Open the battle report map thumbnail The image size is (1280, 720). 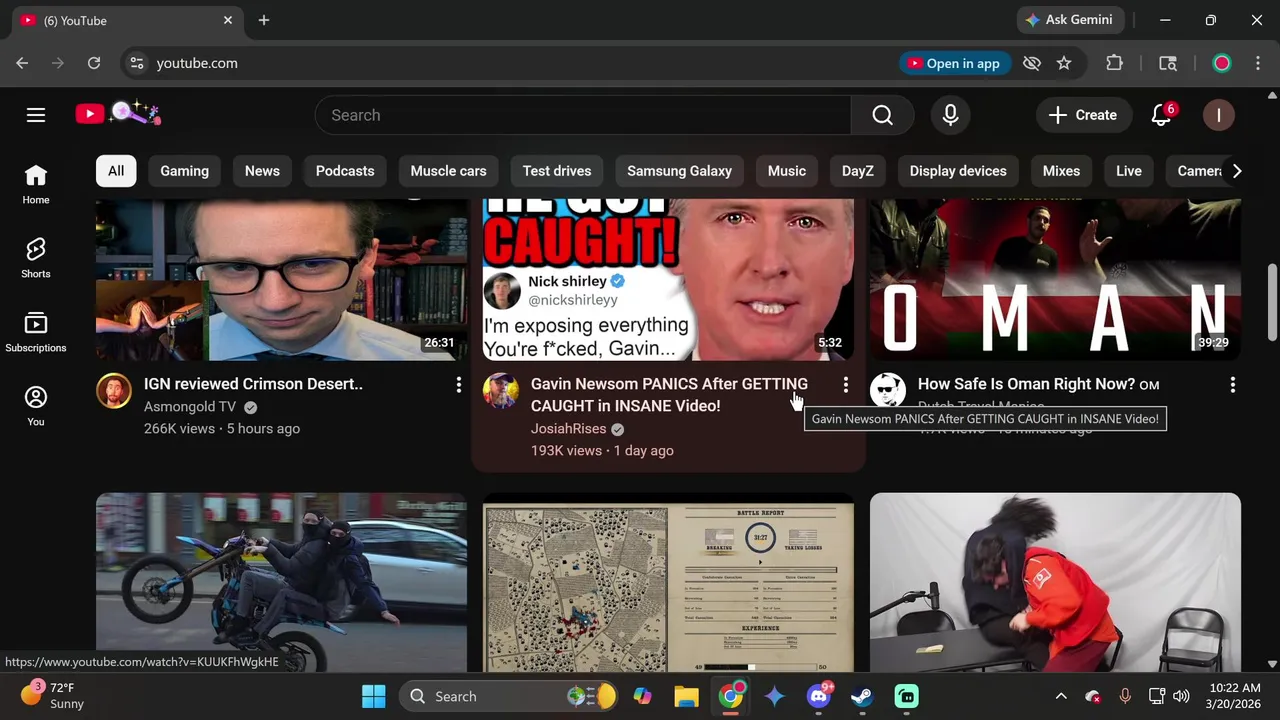click(668, 582)
